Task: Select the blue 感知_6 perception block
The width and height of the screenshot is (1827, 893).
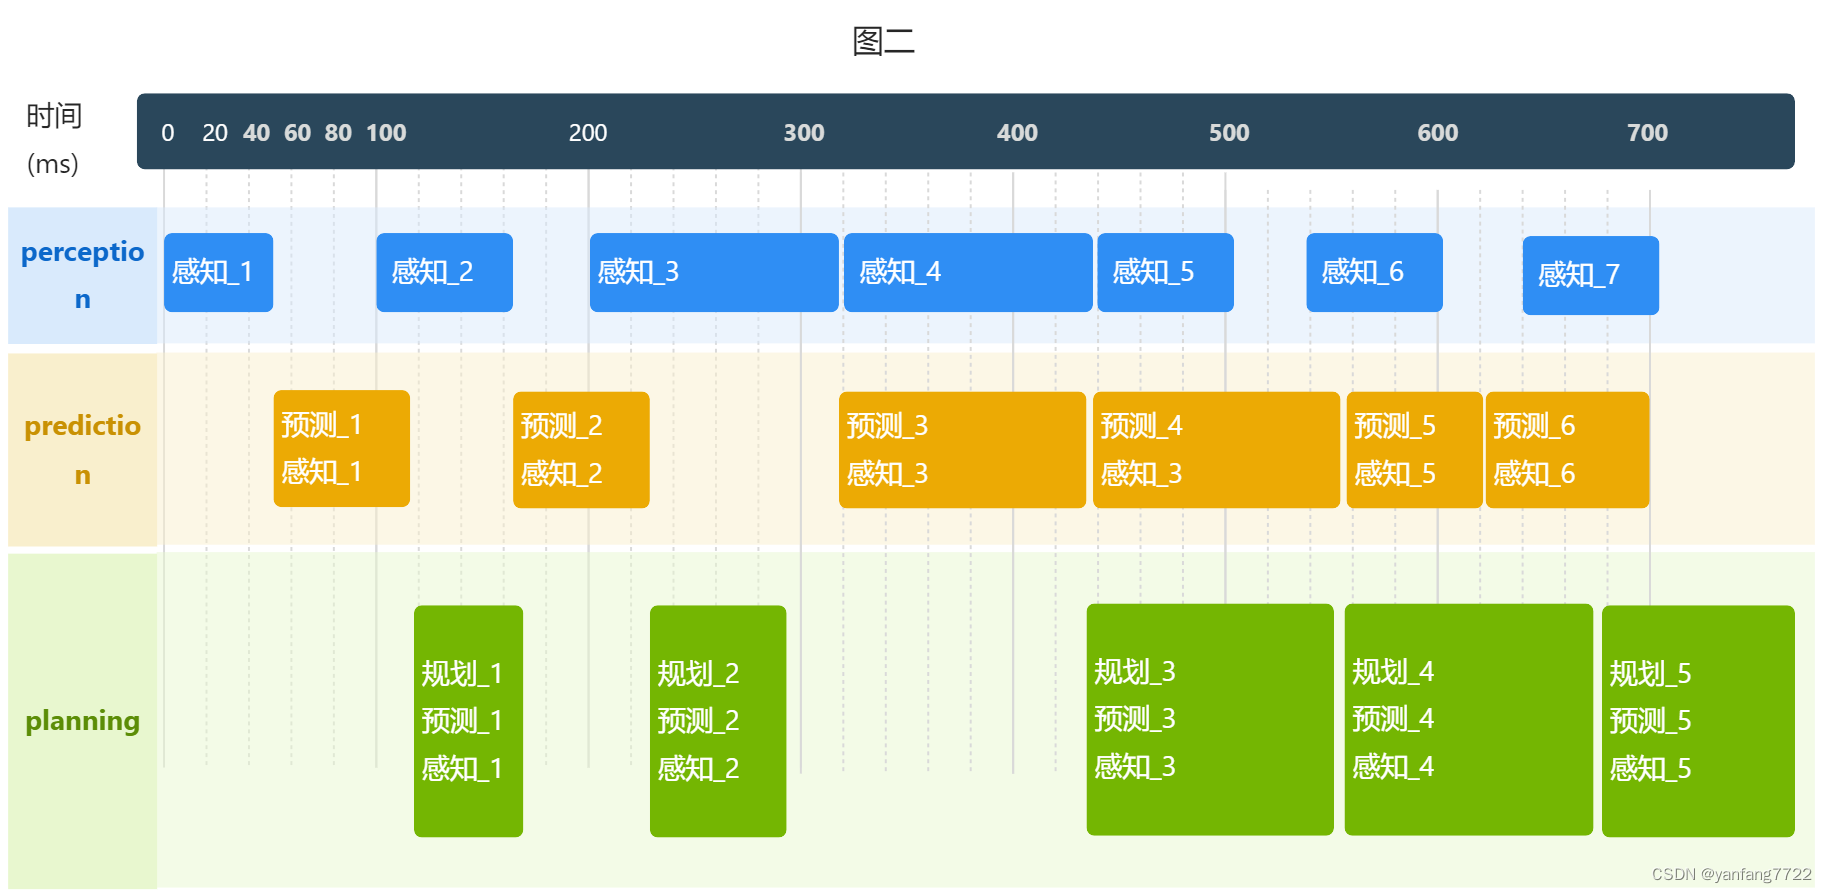Action: 1374,272
